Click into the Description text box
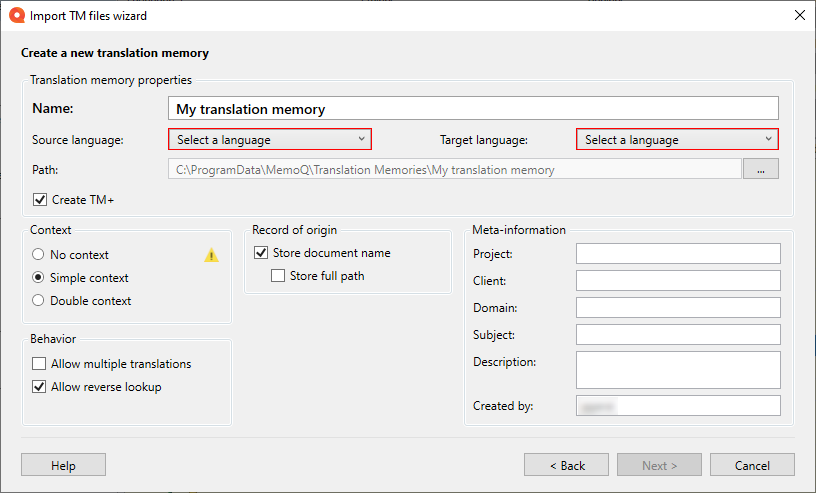The image size is (816, 493). (678, 369)
